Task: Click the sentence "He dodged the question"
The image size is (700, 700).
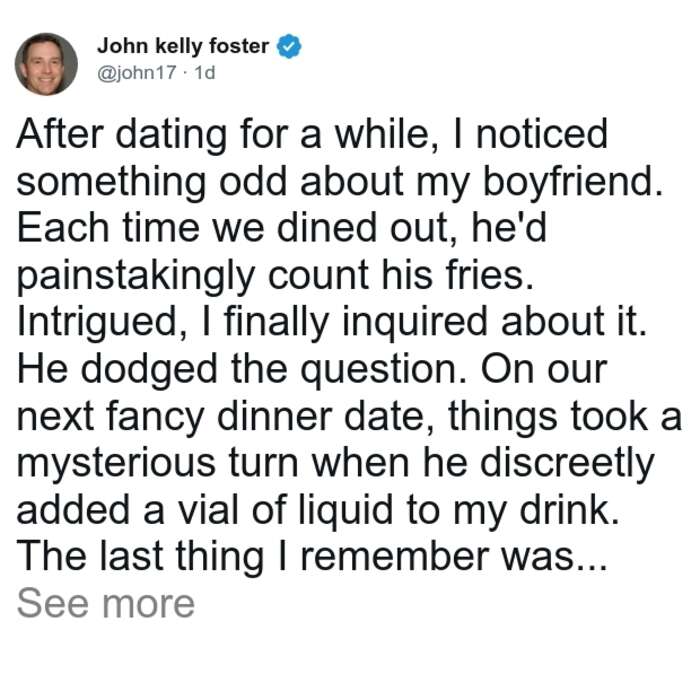Action: [x=237, y=370]
